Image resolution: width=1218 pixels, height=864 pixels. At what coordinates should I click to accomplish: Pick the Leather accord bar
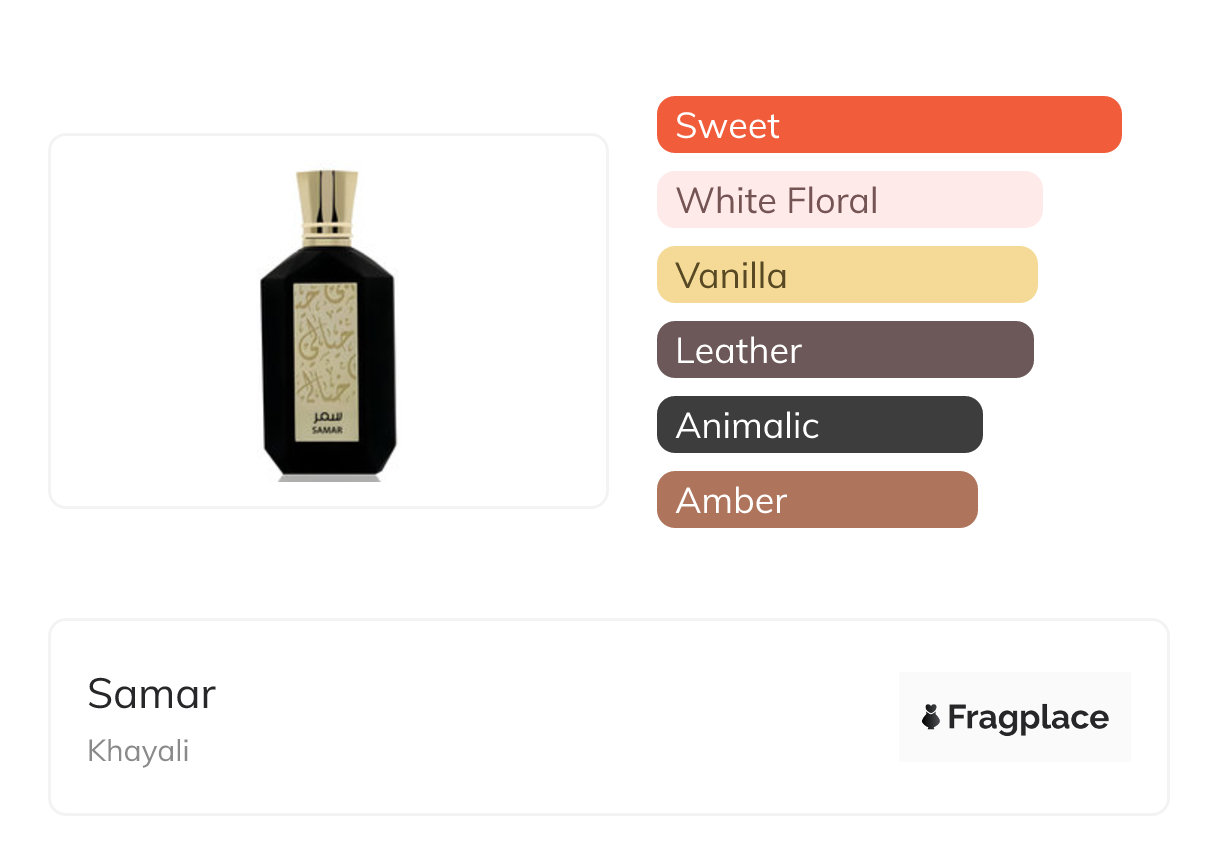pos(844,350)
